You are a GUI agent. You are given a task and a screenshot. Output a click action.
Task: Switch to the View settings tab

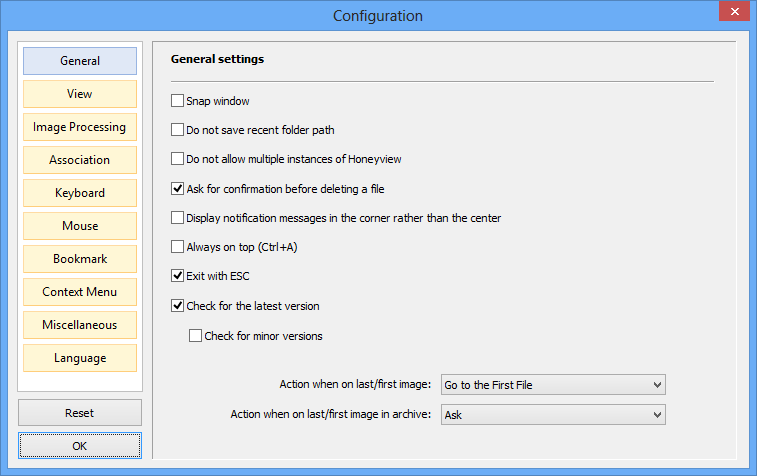80,94
